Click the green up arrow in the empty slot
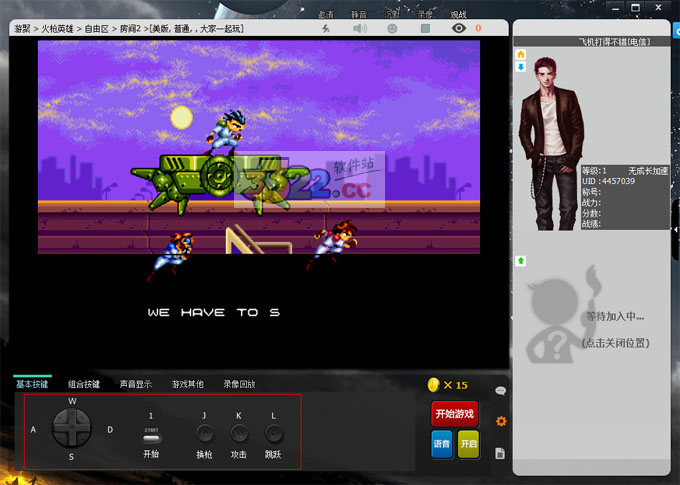This screenshot has height=485, width=680. pyautogui.click(x=521, y=261)
